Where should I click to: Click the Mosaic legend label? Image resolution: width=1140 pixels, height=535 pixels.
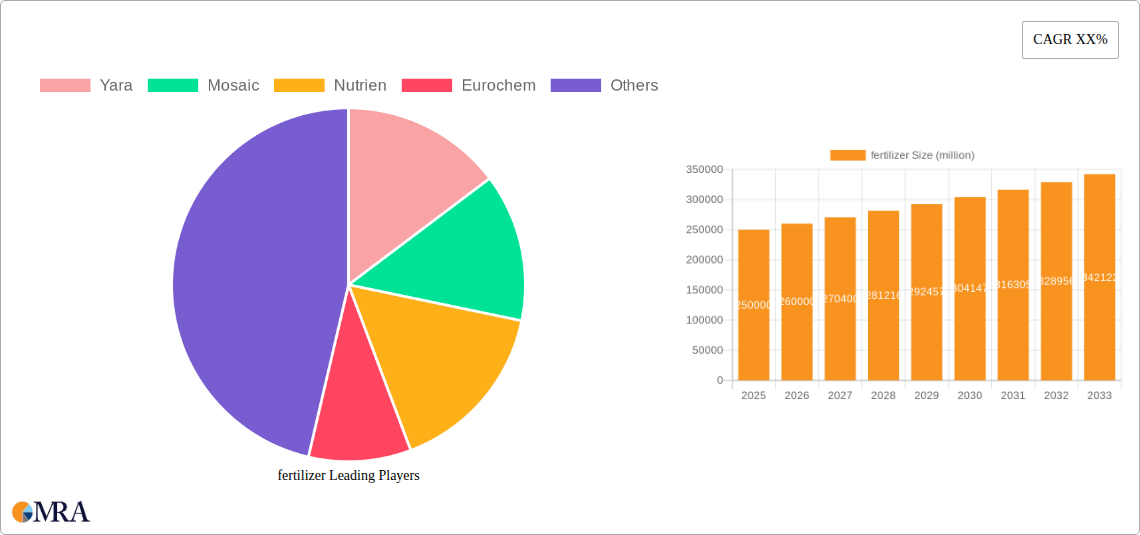pos(233,86)
